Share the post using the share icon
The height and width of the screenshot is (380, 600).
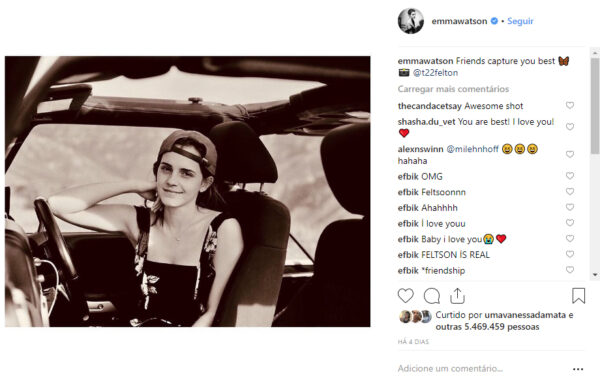457,296
